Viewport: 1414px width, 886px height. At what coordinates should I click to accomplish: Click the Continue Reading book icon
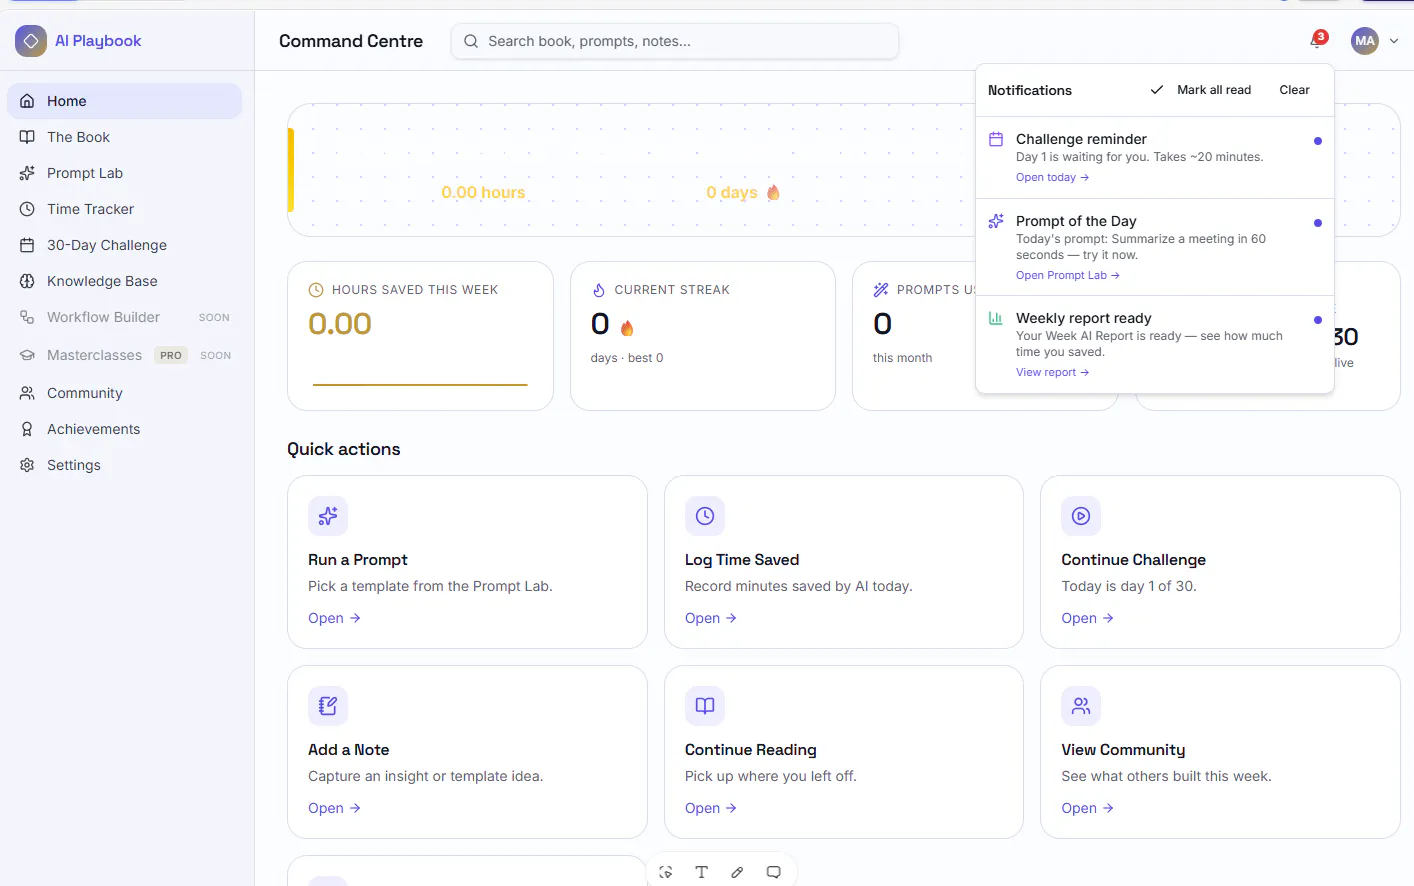[705, 706]
